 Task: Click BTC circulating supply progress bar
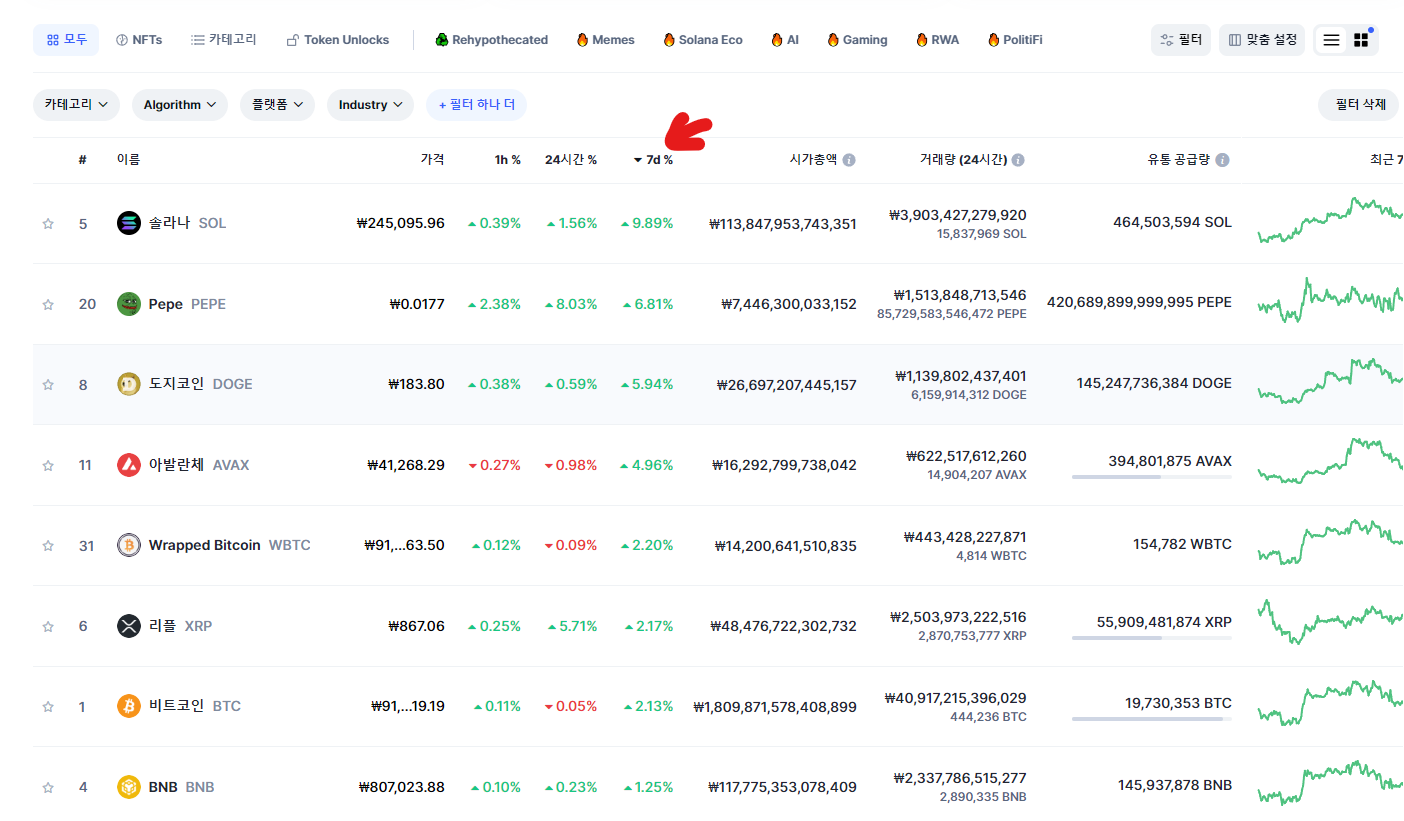coord(1152,719)
